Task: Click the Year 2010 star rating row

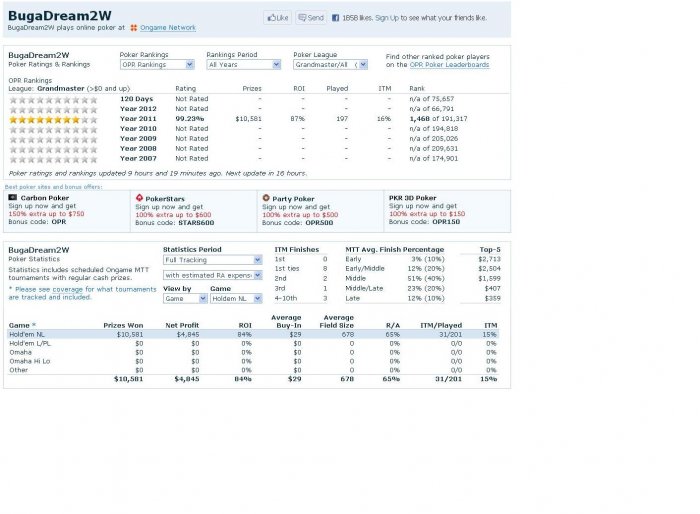Action: (53, 130)
